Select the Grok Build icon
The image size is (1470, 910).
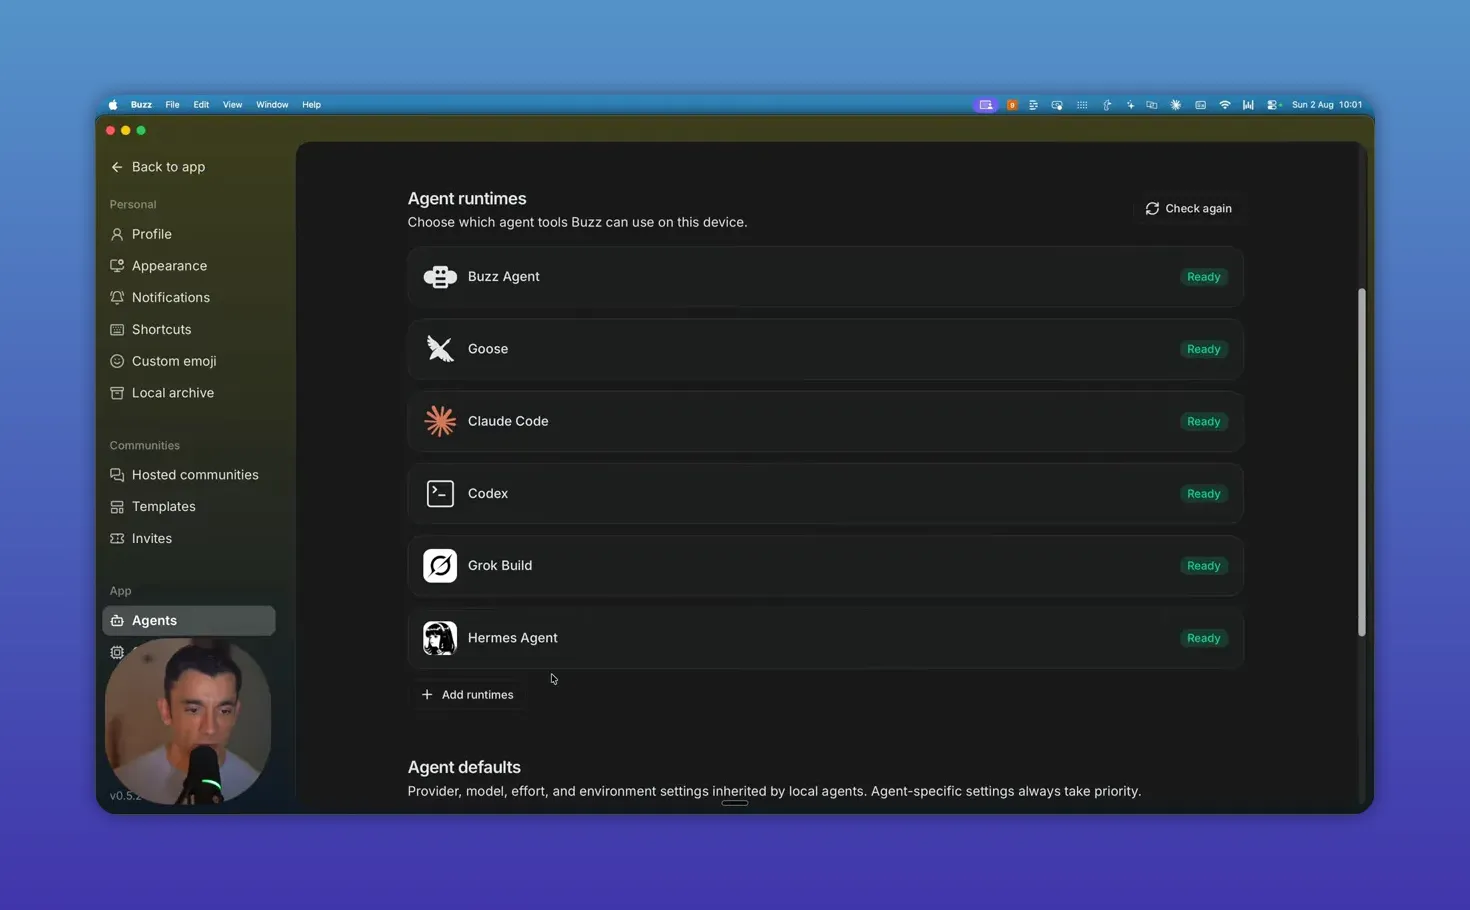[440, 566]
